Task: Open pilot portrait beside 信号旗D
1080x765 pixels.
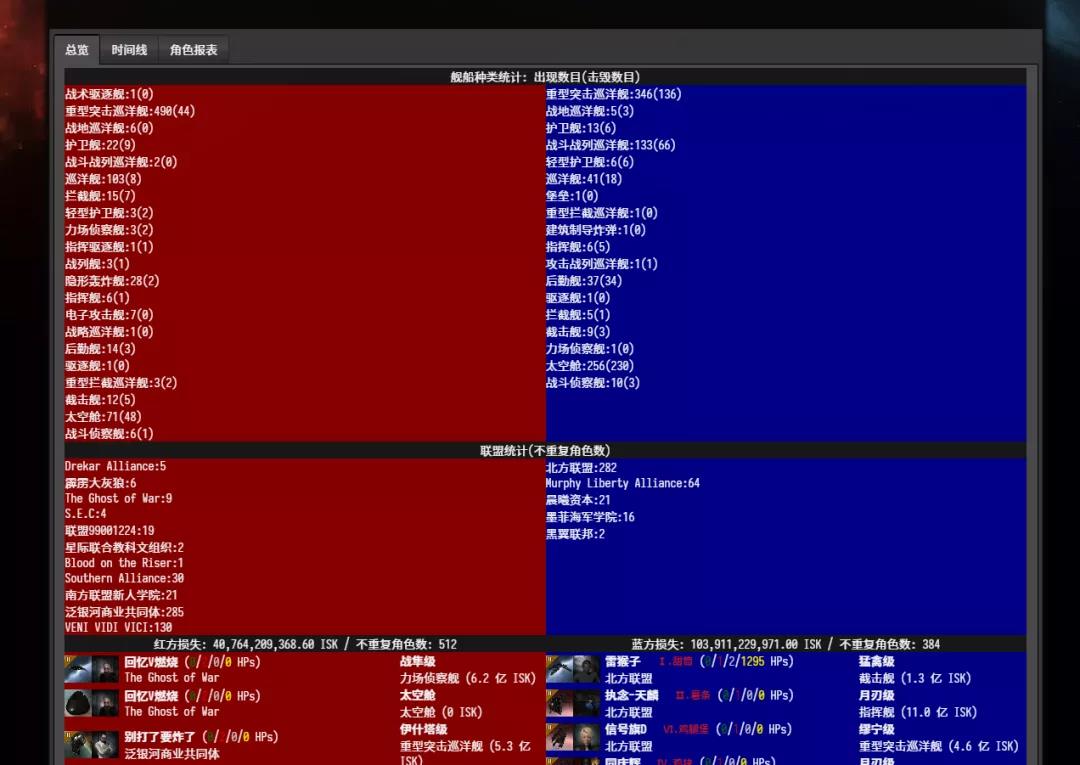Action: [587, 737]
